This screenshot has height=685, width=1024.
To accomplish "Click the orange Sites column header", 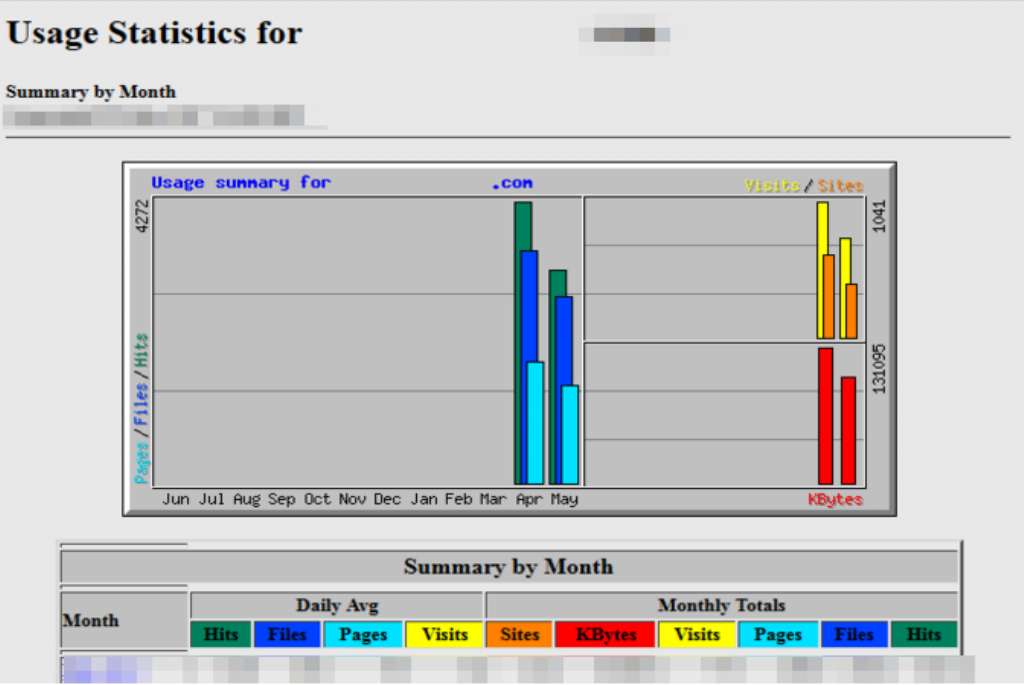I will coord(519,634).
